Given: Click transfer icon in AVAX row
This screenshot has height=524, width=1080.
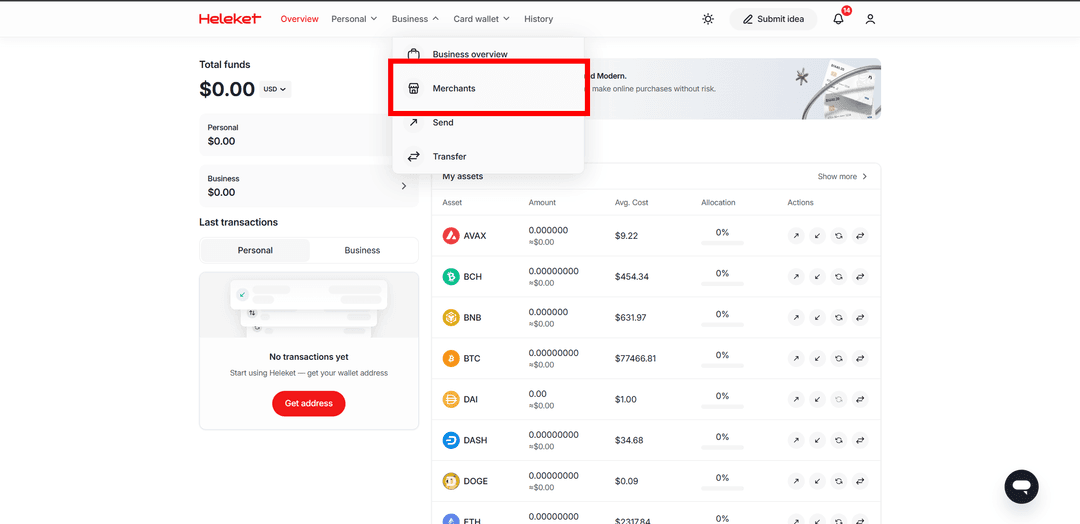Looking at the screenshot, I should [x=860, y=235].
